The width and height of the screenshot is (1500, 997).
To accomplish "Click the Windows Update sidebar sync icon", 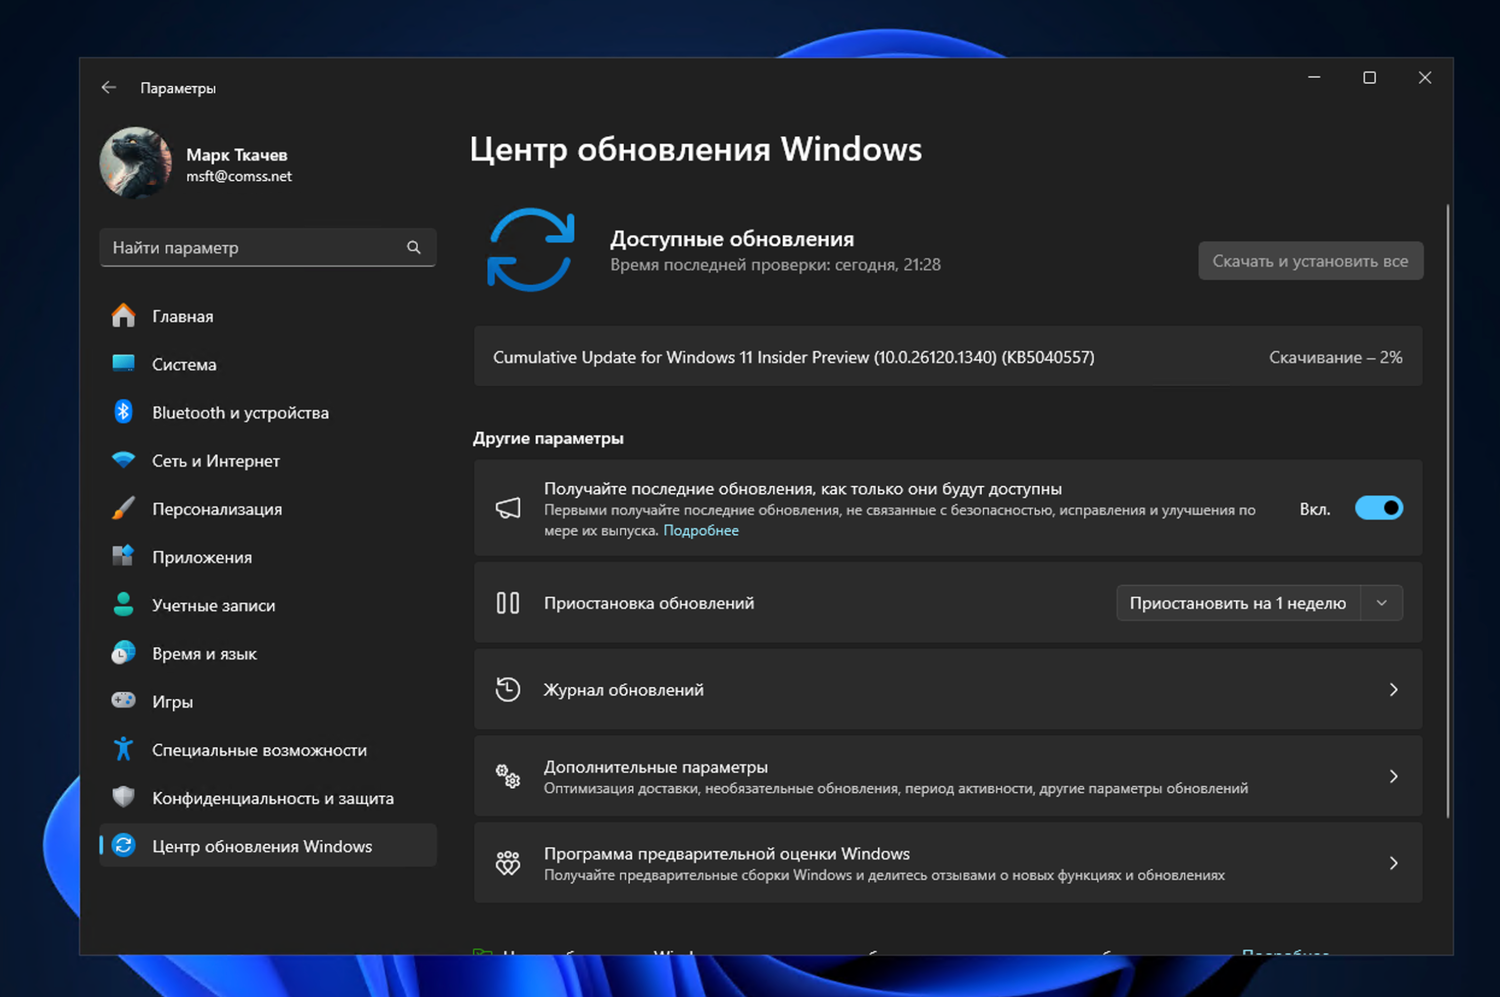I will [x=123, y=846].
